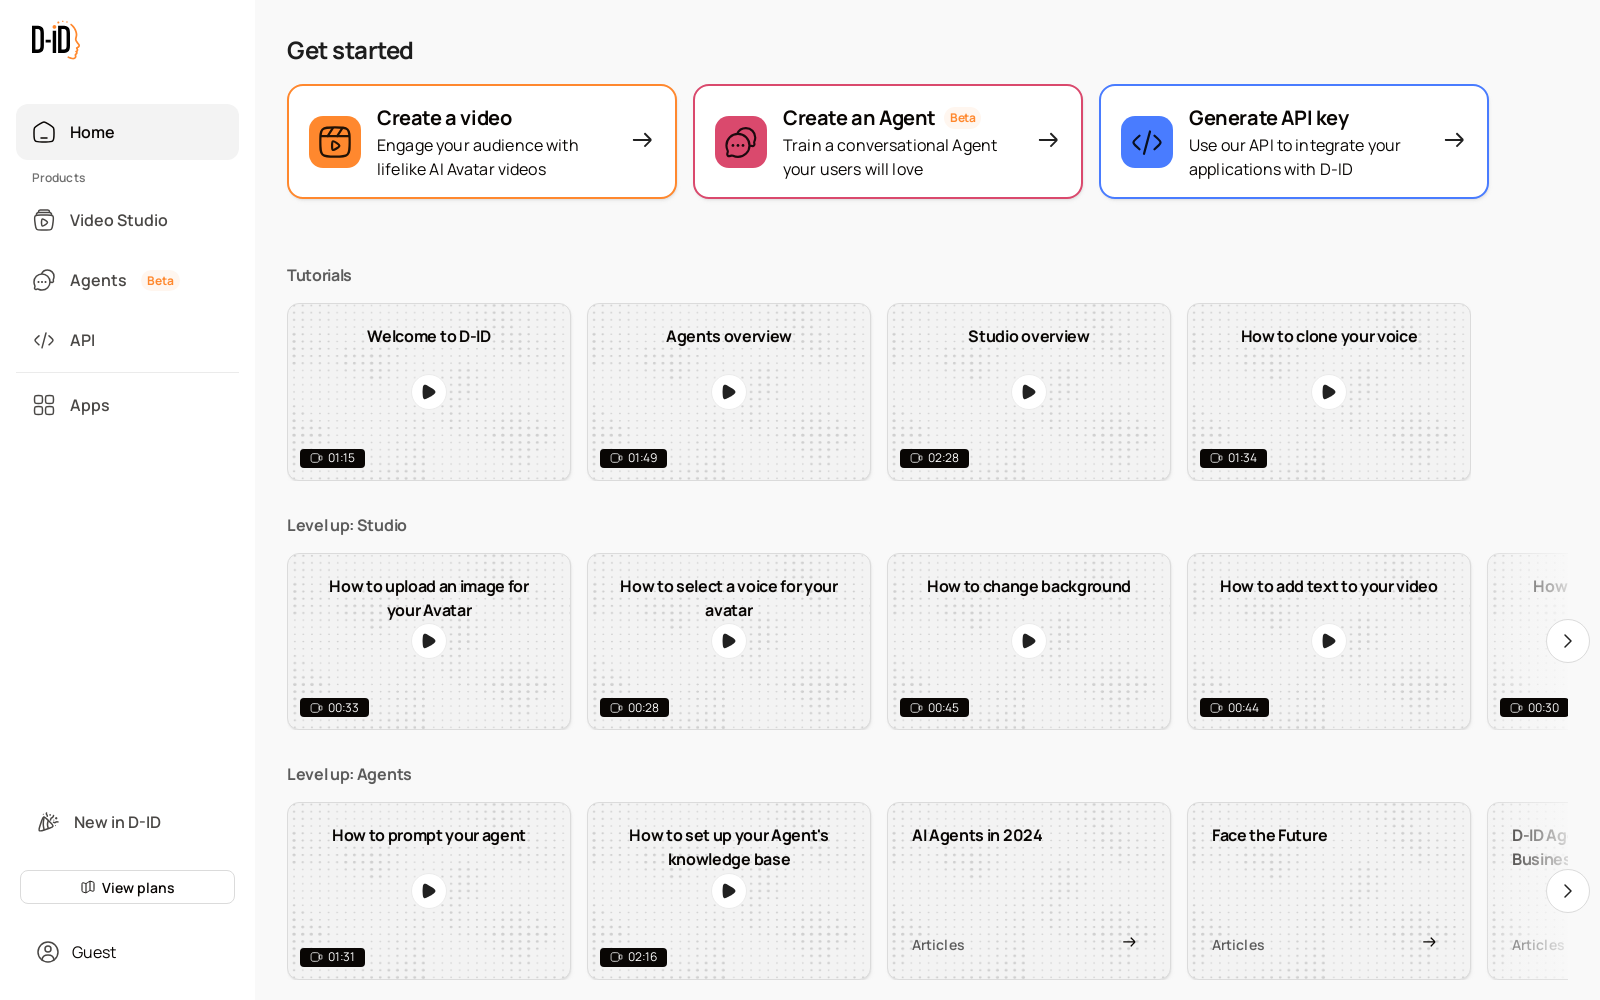Click the 01:15 duration on Welcome to D-ID
Image resolution: width=1600 pixels, height=1000 pixels.
tap(332, 458)
